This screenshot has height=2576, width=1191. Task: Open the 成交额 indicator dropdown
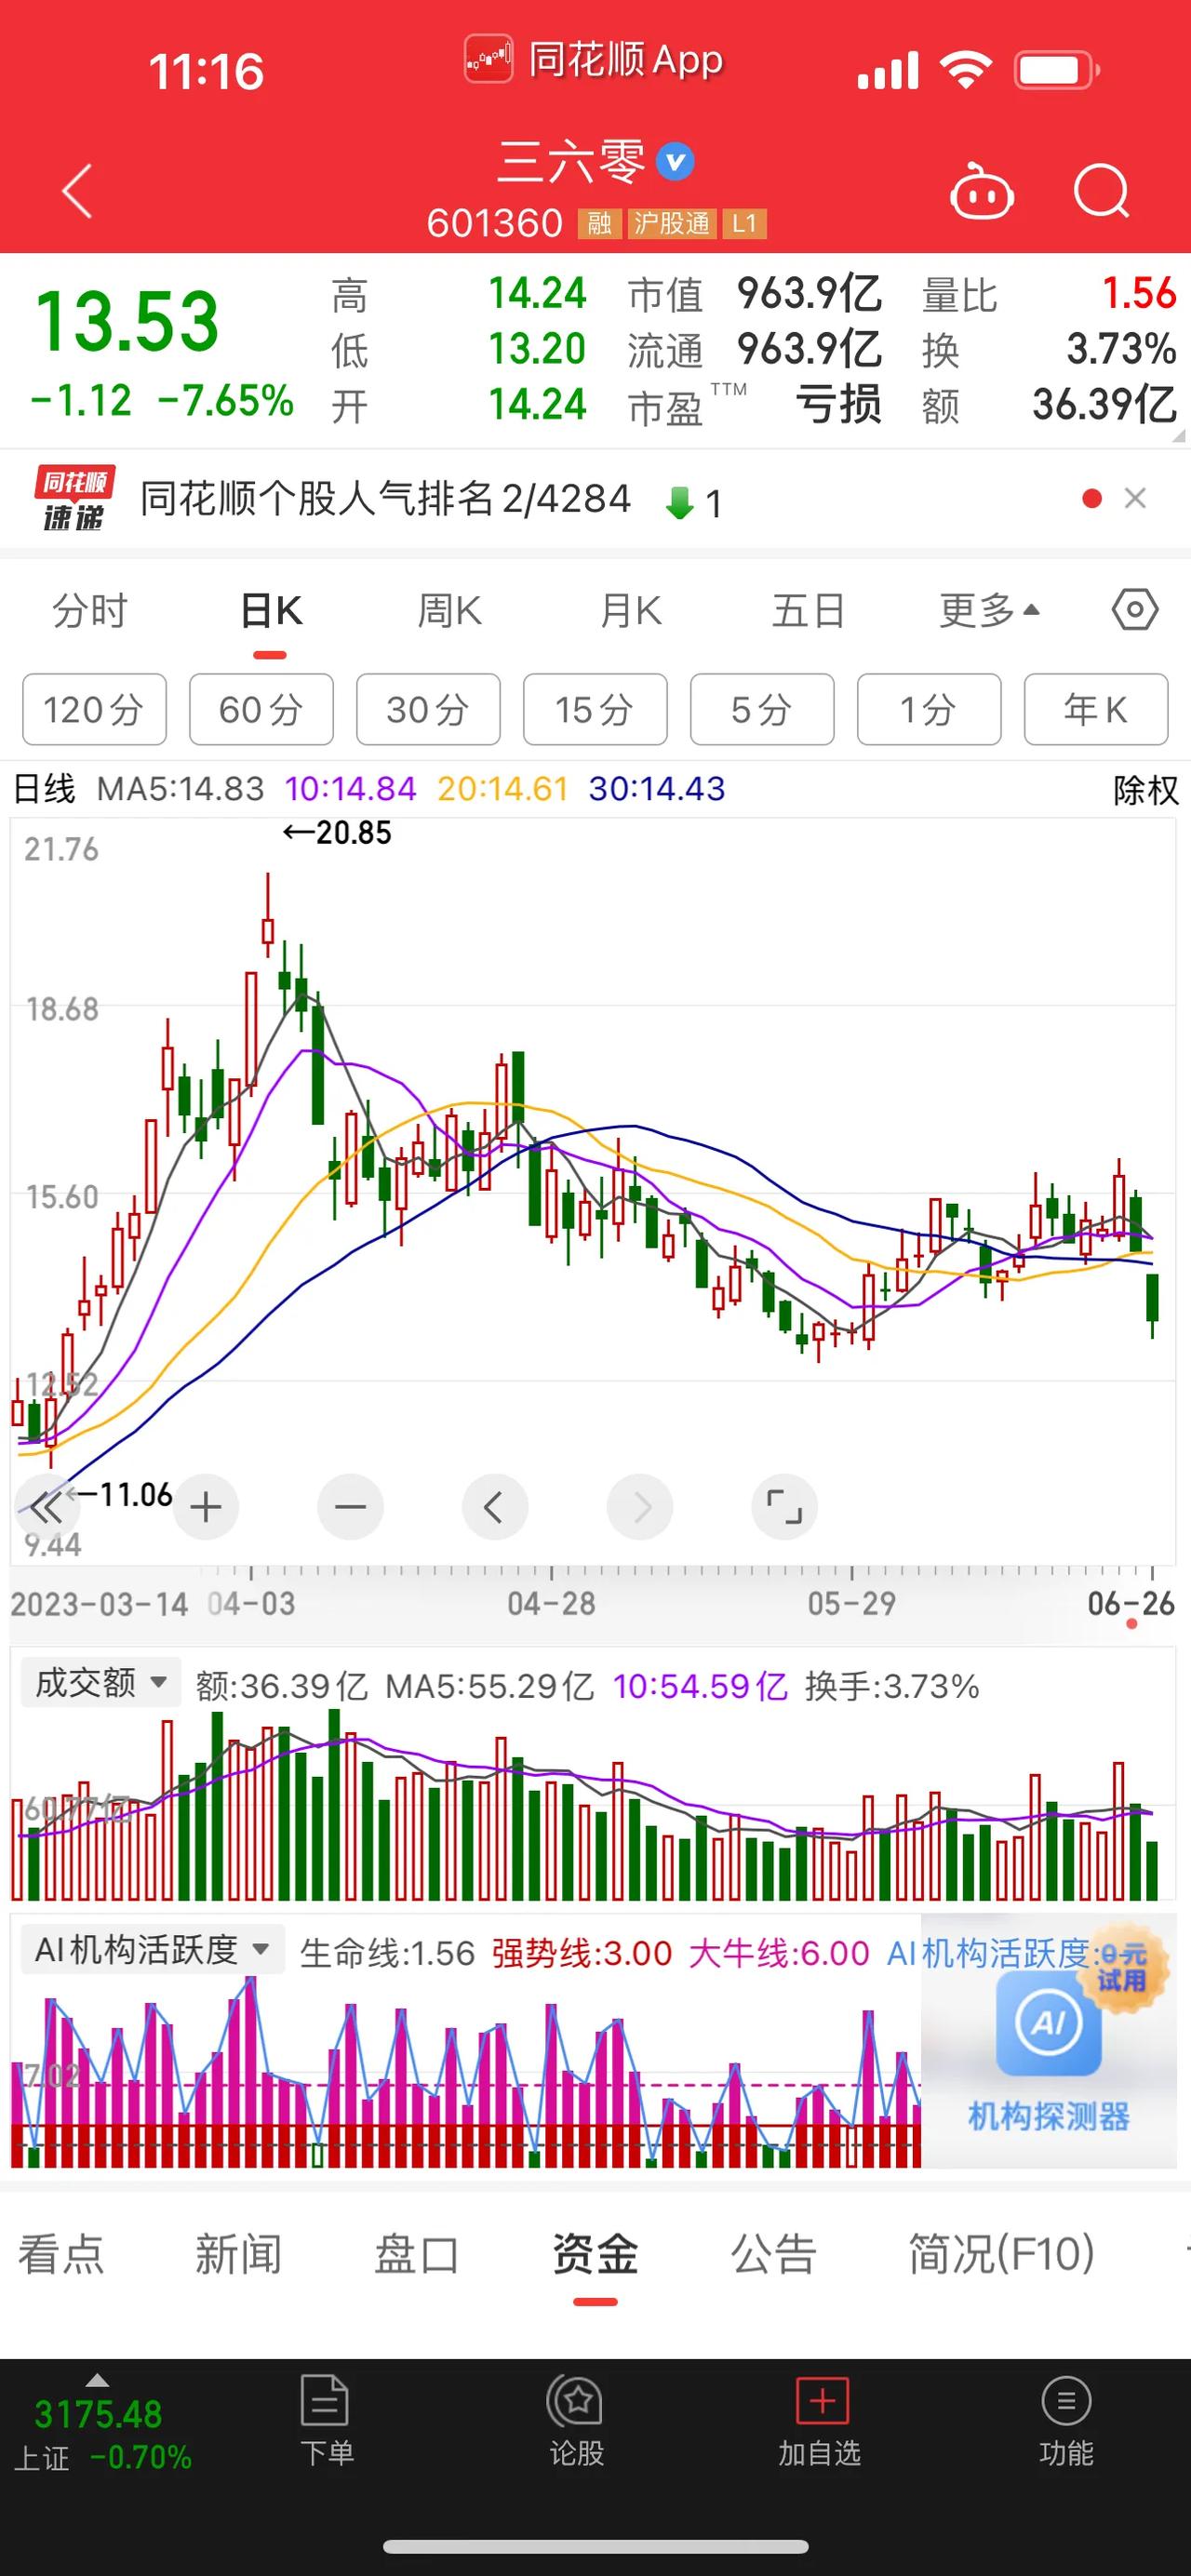coord(101,1683)
